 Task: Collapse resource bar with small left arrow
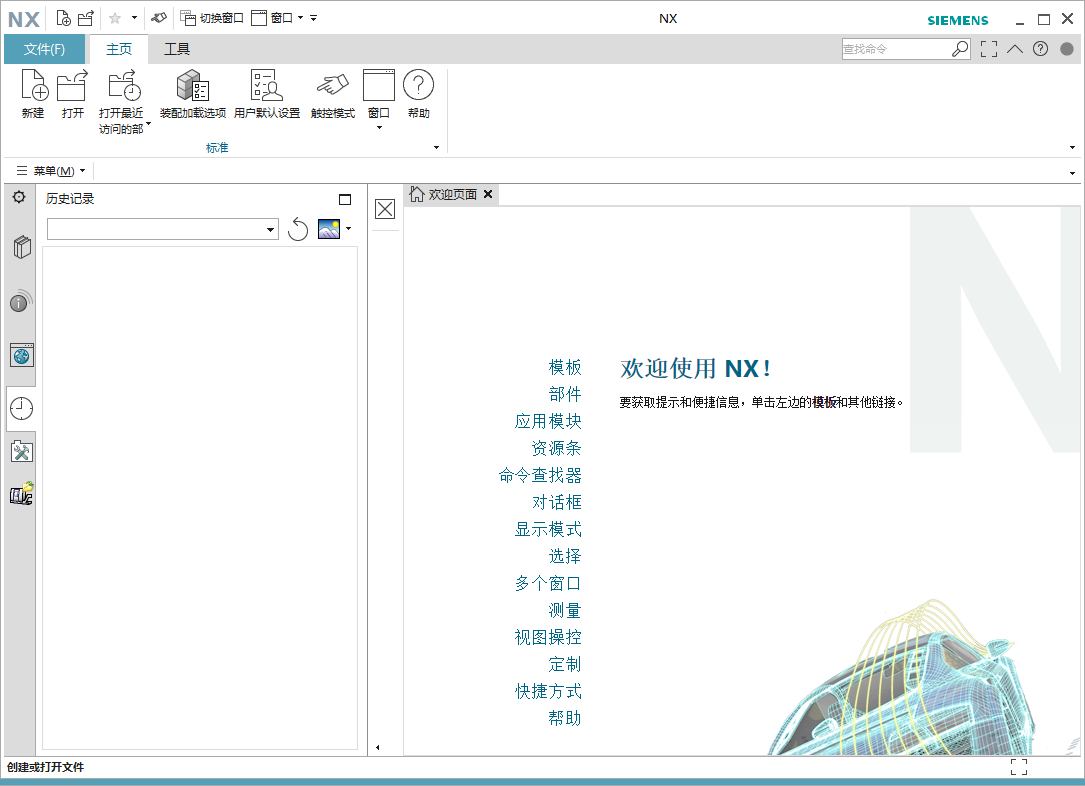377,747
